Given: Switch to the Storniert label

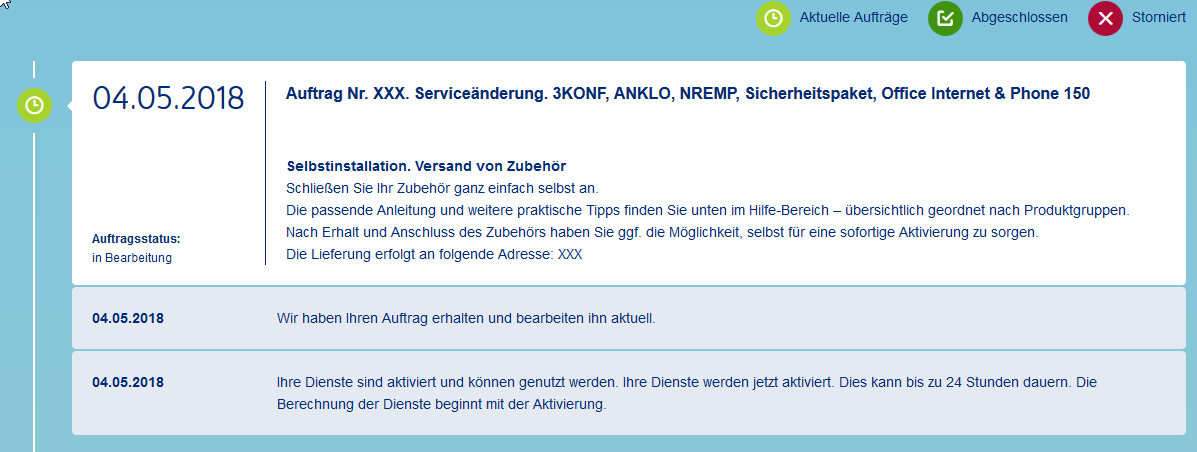Looking at the screenshot, I should tap(1158, 18).
